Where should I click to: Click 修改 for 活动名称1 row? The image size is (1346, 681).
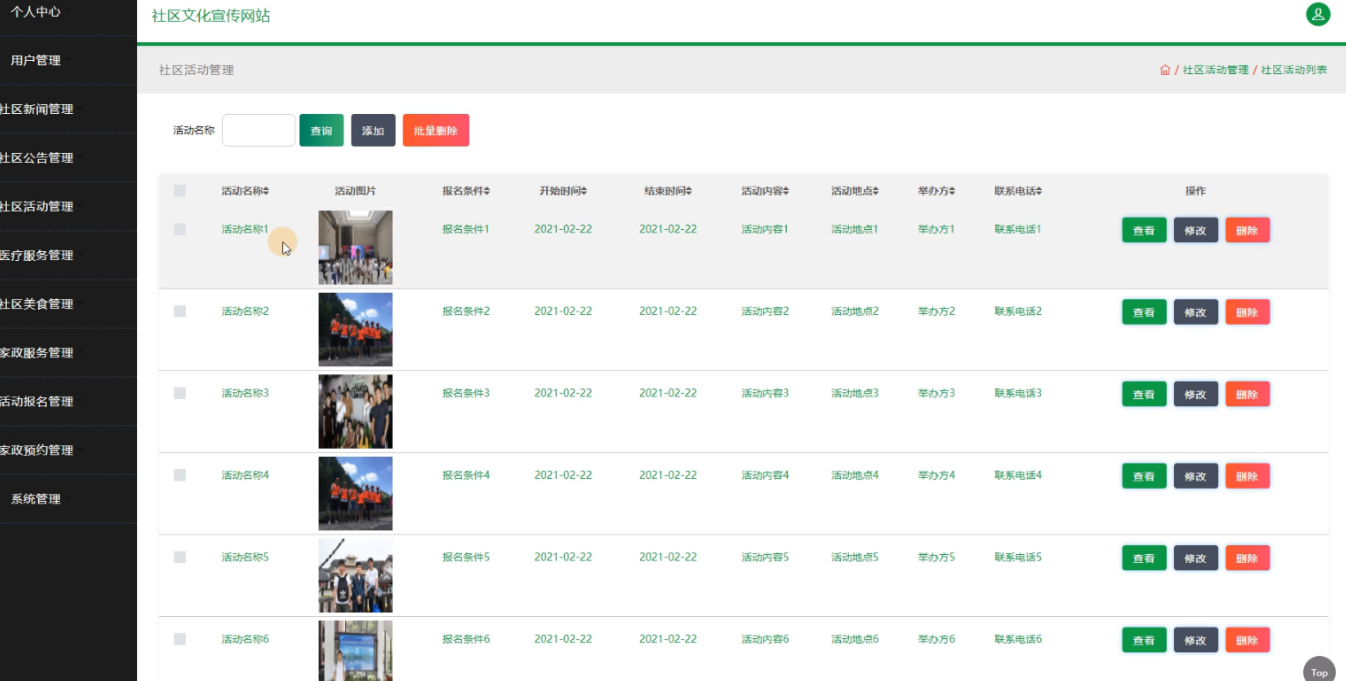(1196, 230)
